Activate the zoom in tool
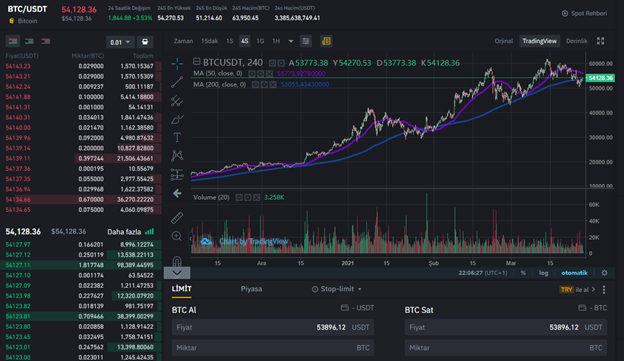This screenshot has height=361, width=624. [177, 236]
